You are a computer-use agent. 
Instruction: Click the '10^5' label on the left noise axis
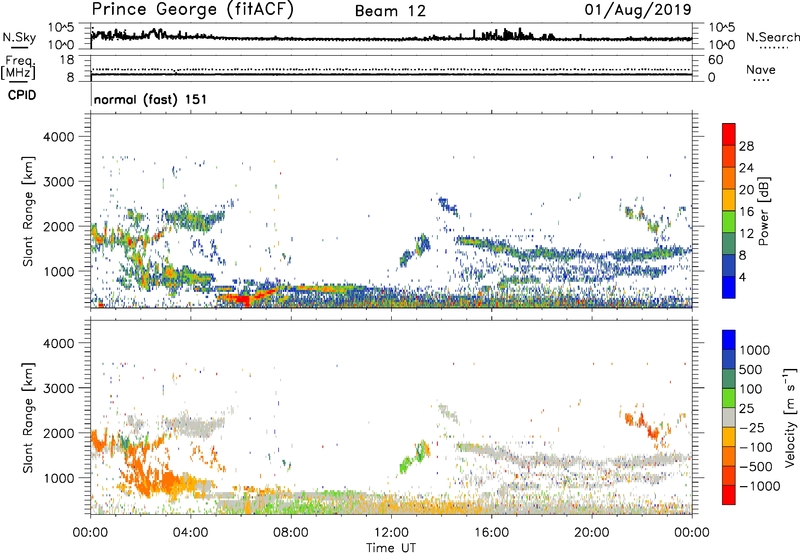61,27
